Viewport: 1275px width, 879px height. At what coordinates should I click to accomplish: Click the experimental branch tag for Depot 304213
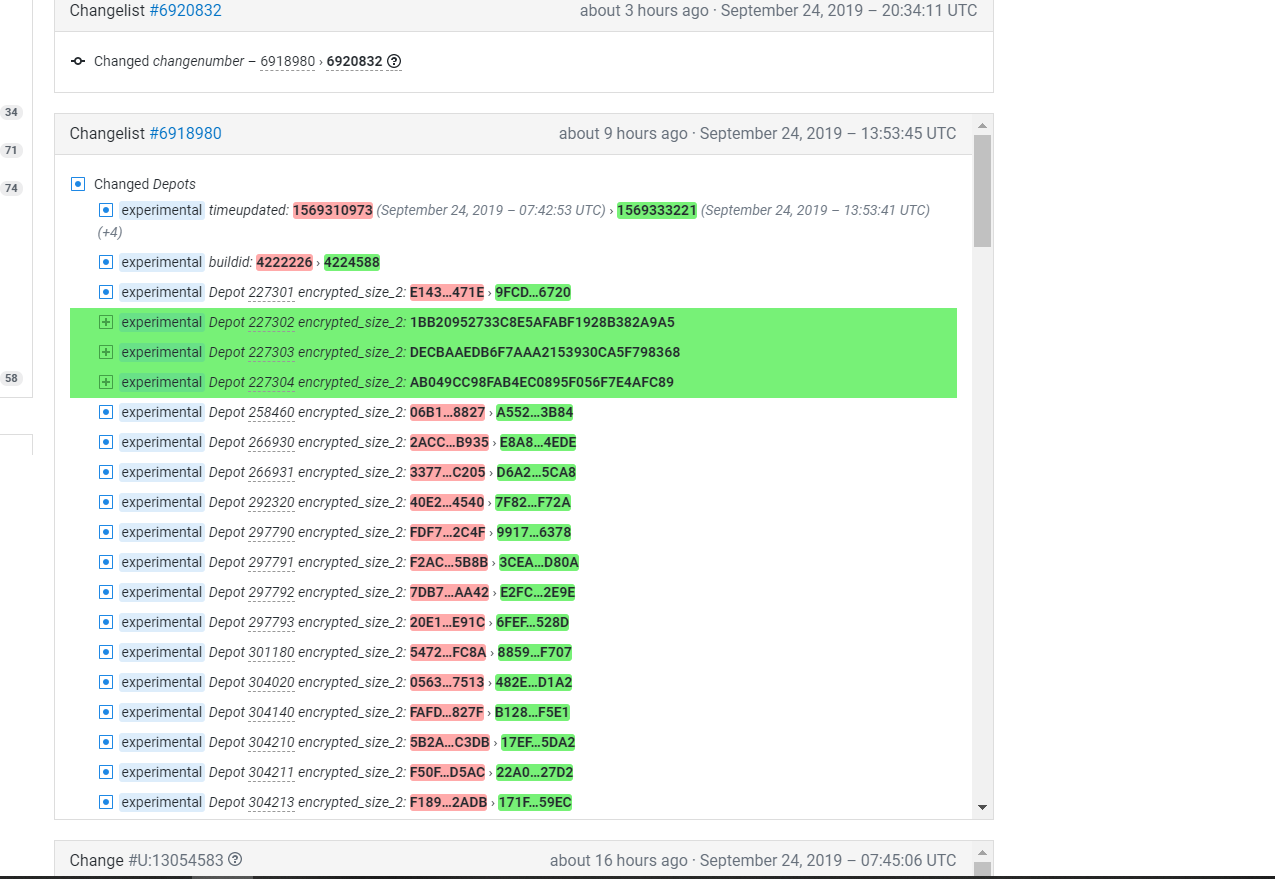click(162, 802)
